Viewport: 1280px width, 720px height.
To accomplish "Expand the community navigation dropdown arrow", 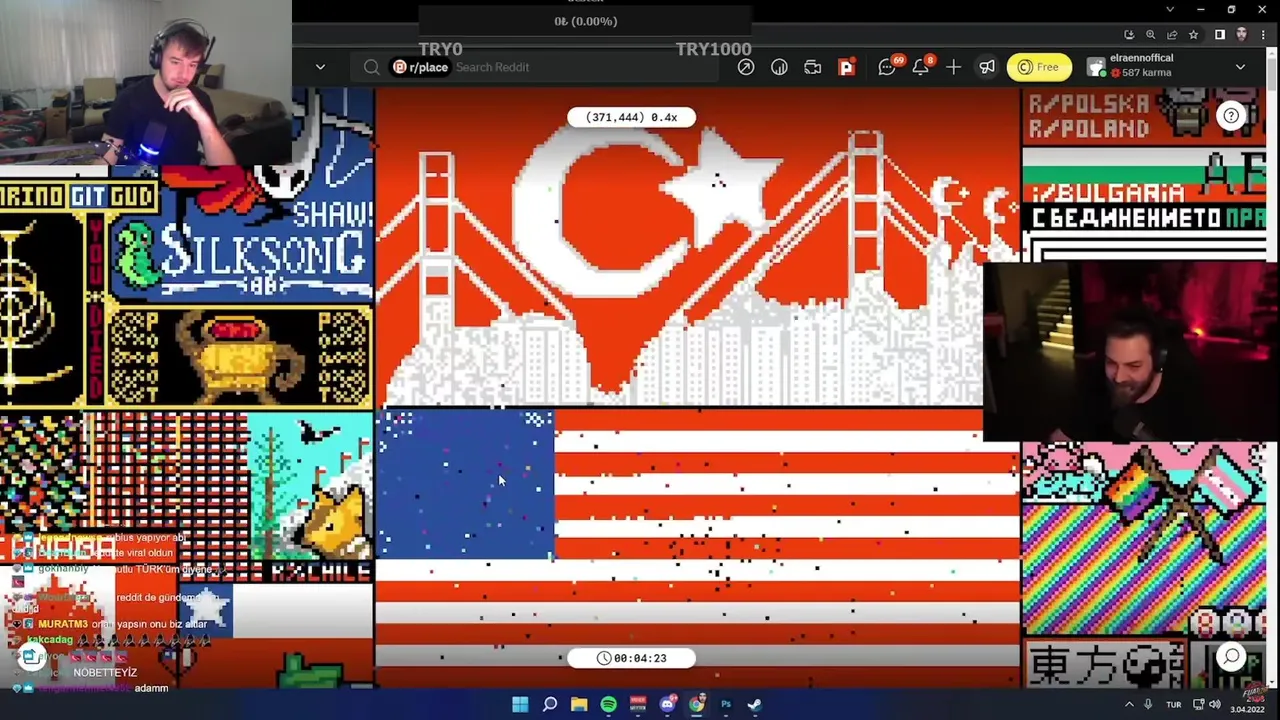I will tap(320, 67).
